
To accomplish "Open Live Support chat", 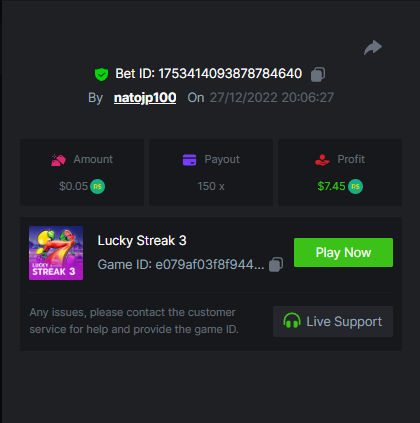I will (333, 321).
